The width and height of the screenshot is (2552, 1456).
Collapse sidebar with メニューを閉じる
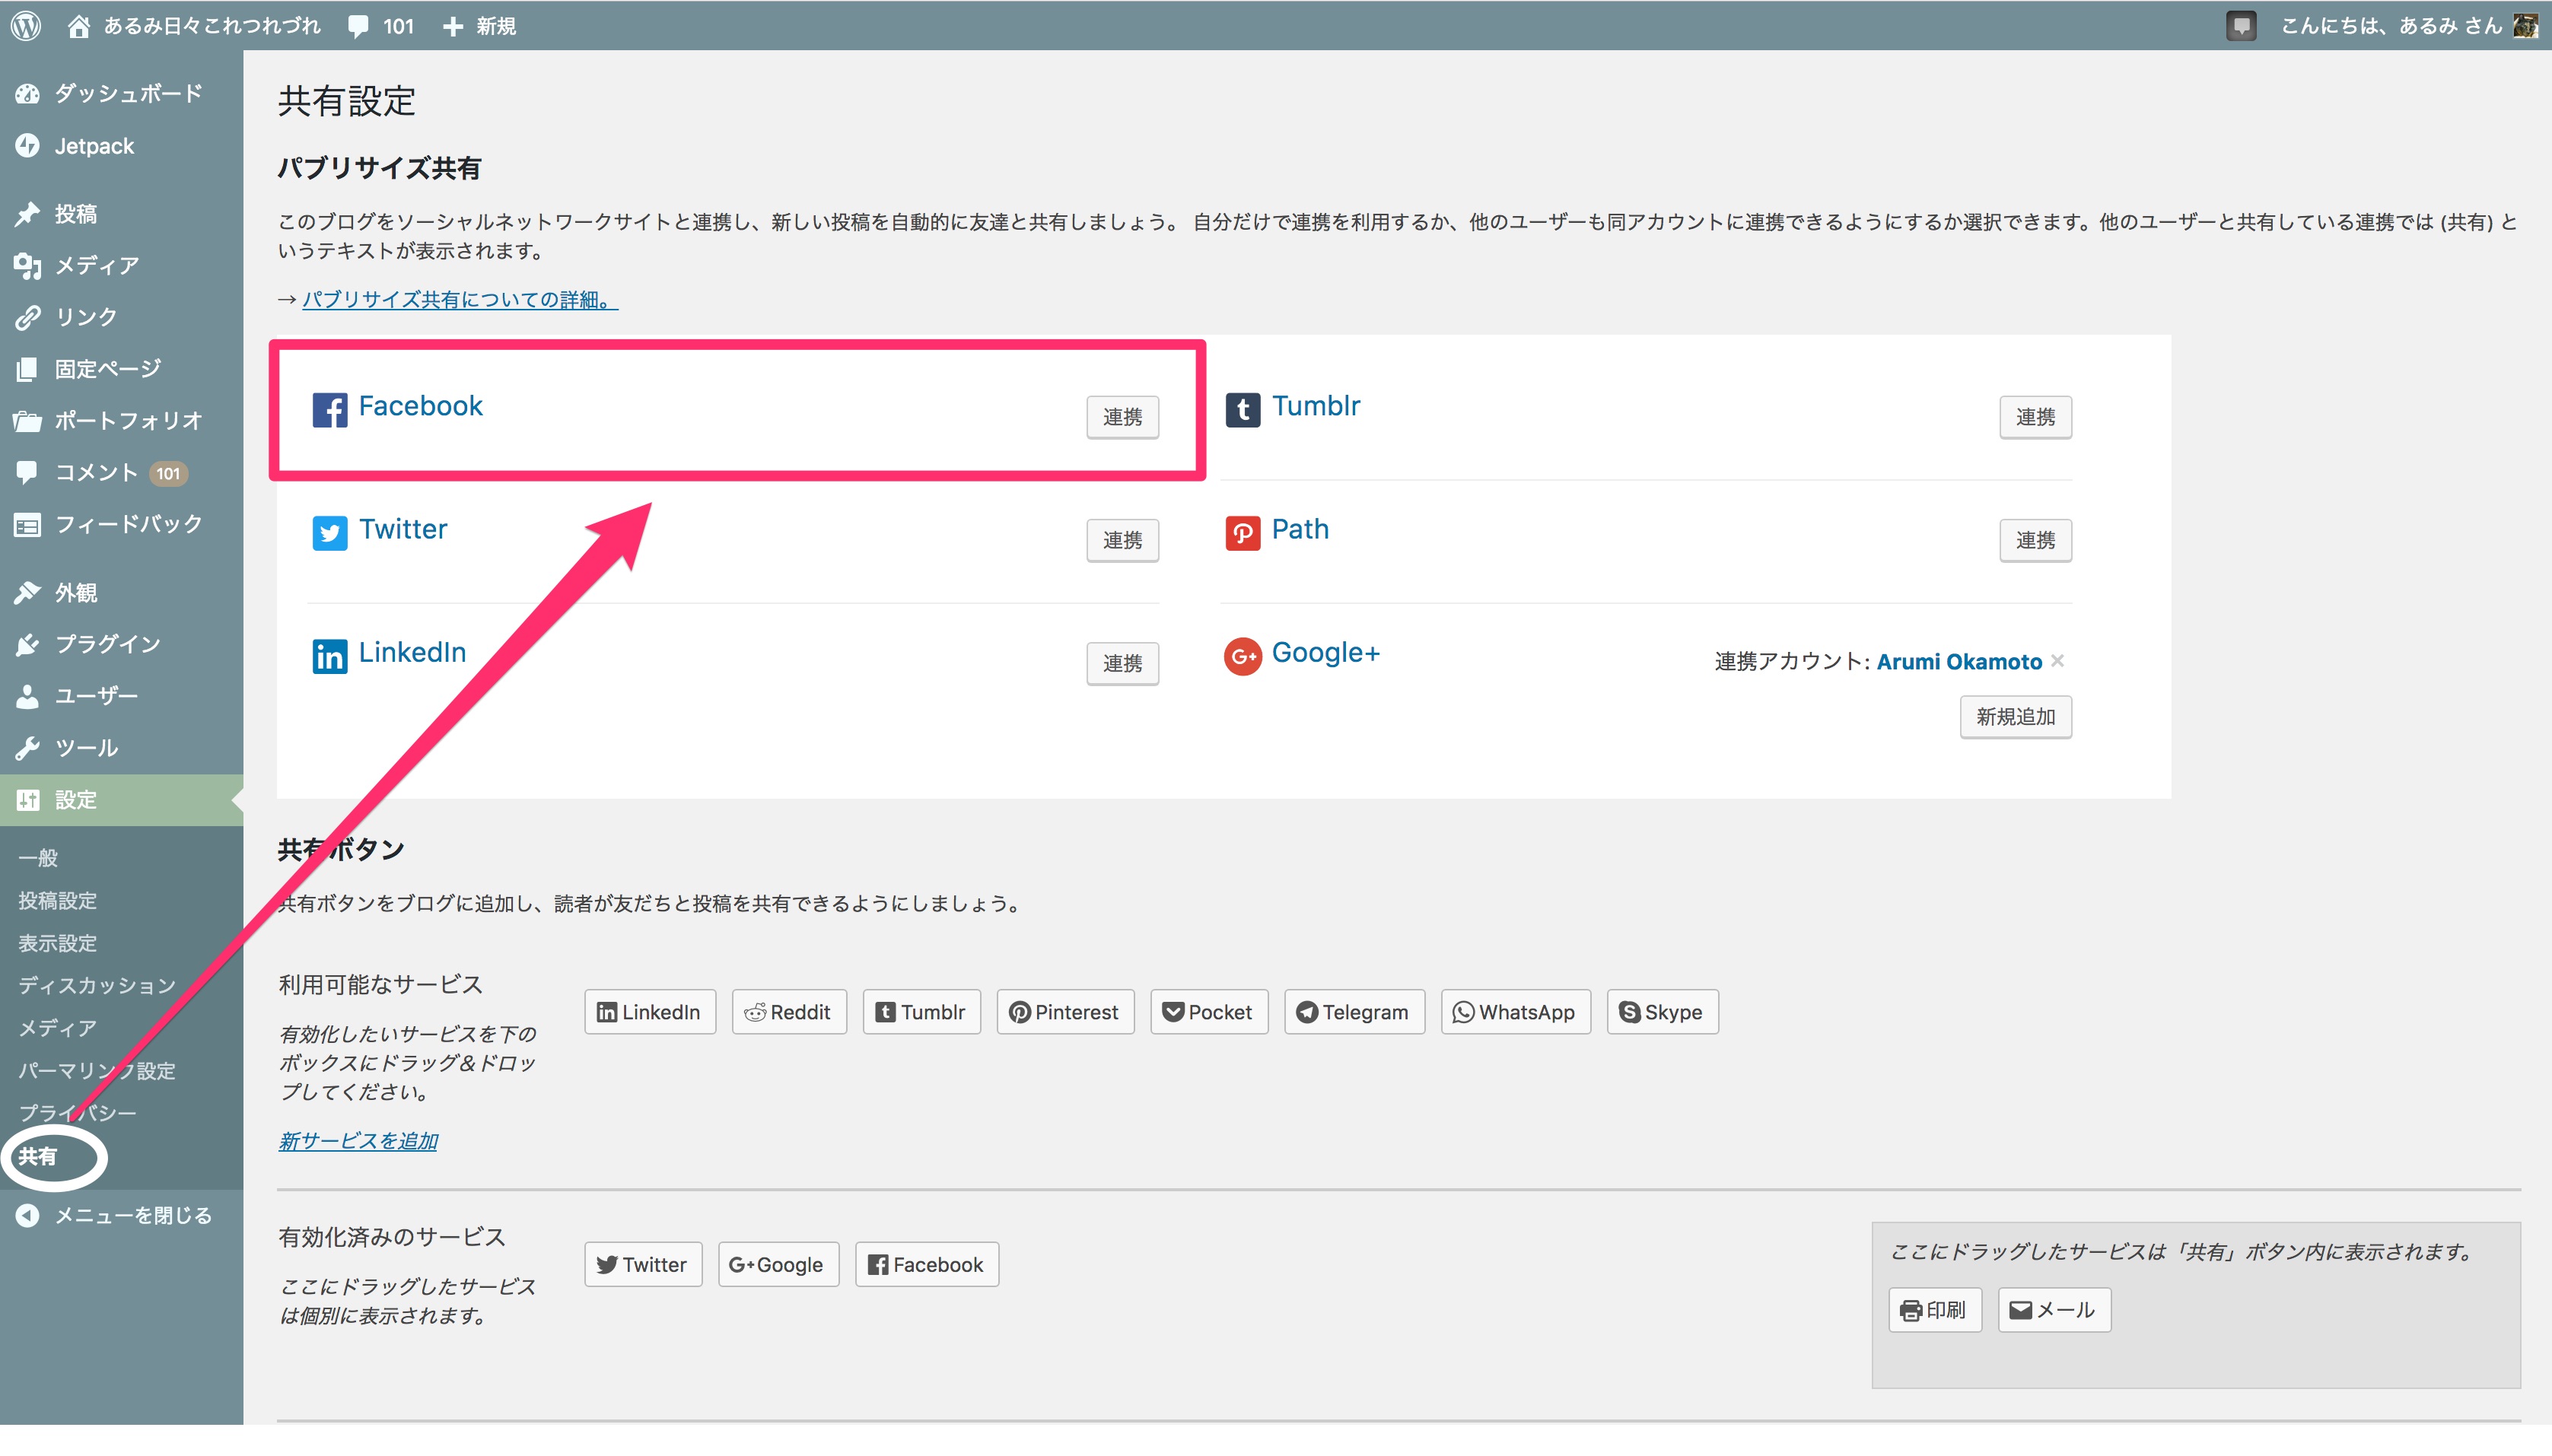tap(121, 1216)
